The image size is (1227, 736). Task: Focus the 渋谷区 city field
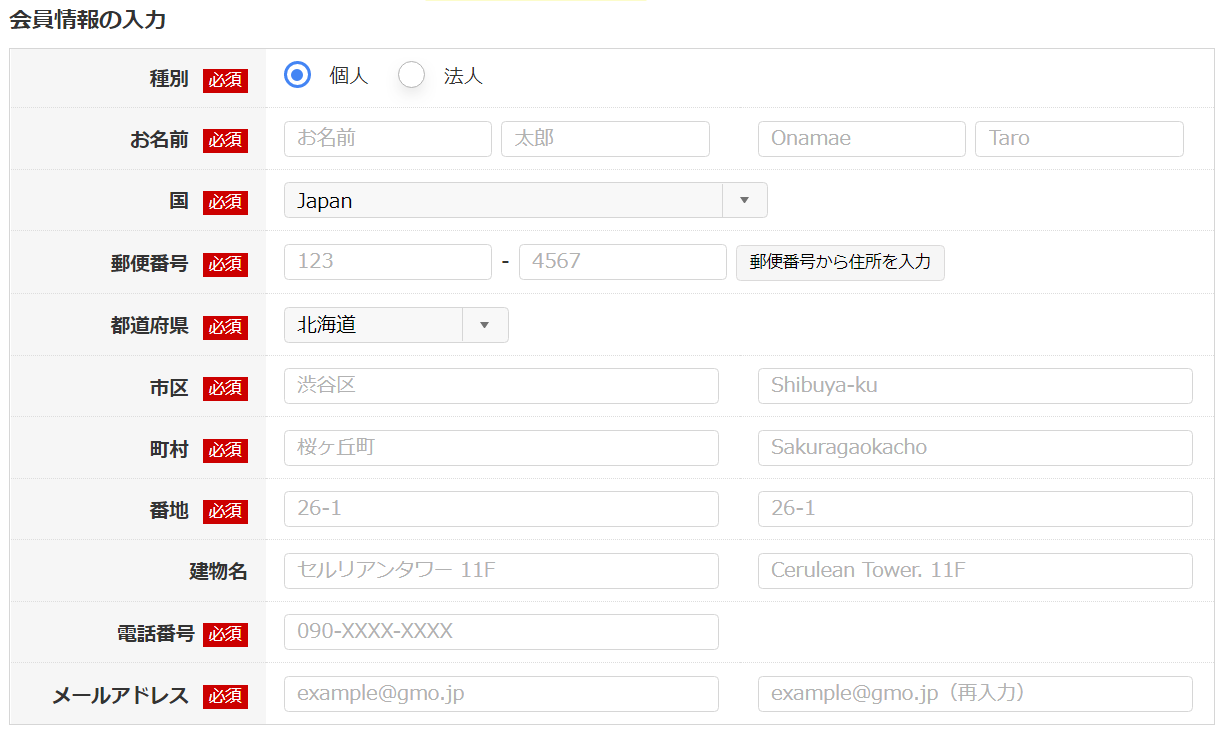501,386
